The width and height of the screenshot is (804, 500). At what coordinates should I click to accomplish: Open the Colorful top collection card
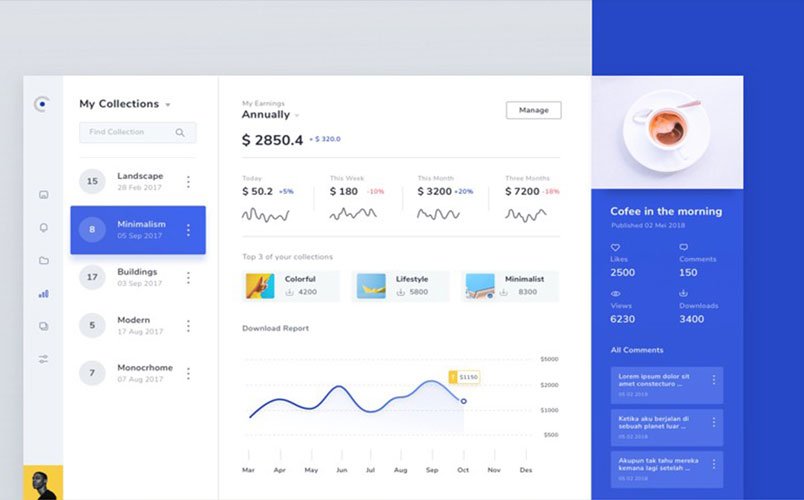(291, 286)
